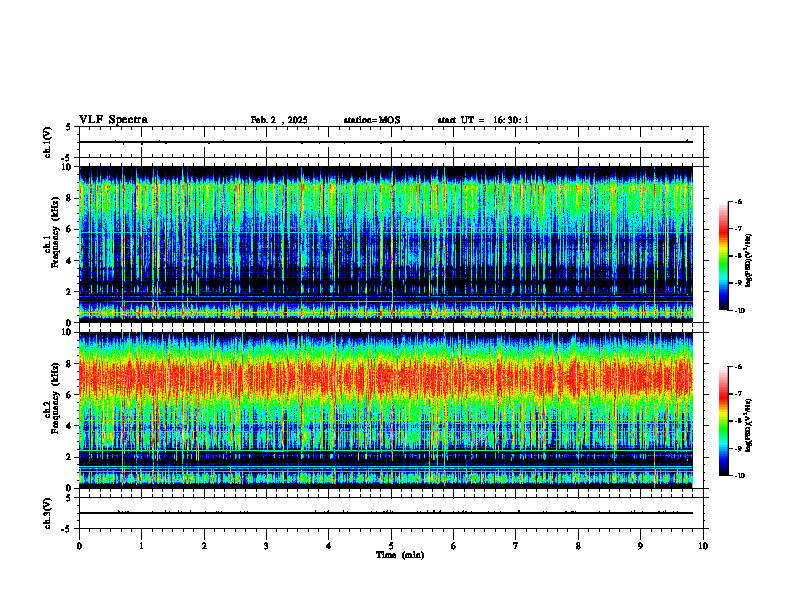
Task: Click time axis tick label '8'
Action: point(578,546)
